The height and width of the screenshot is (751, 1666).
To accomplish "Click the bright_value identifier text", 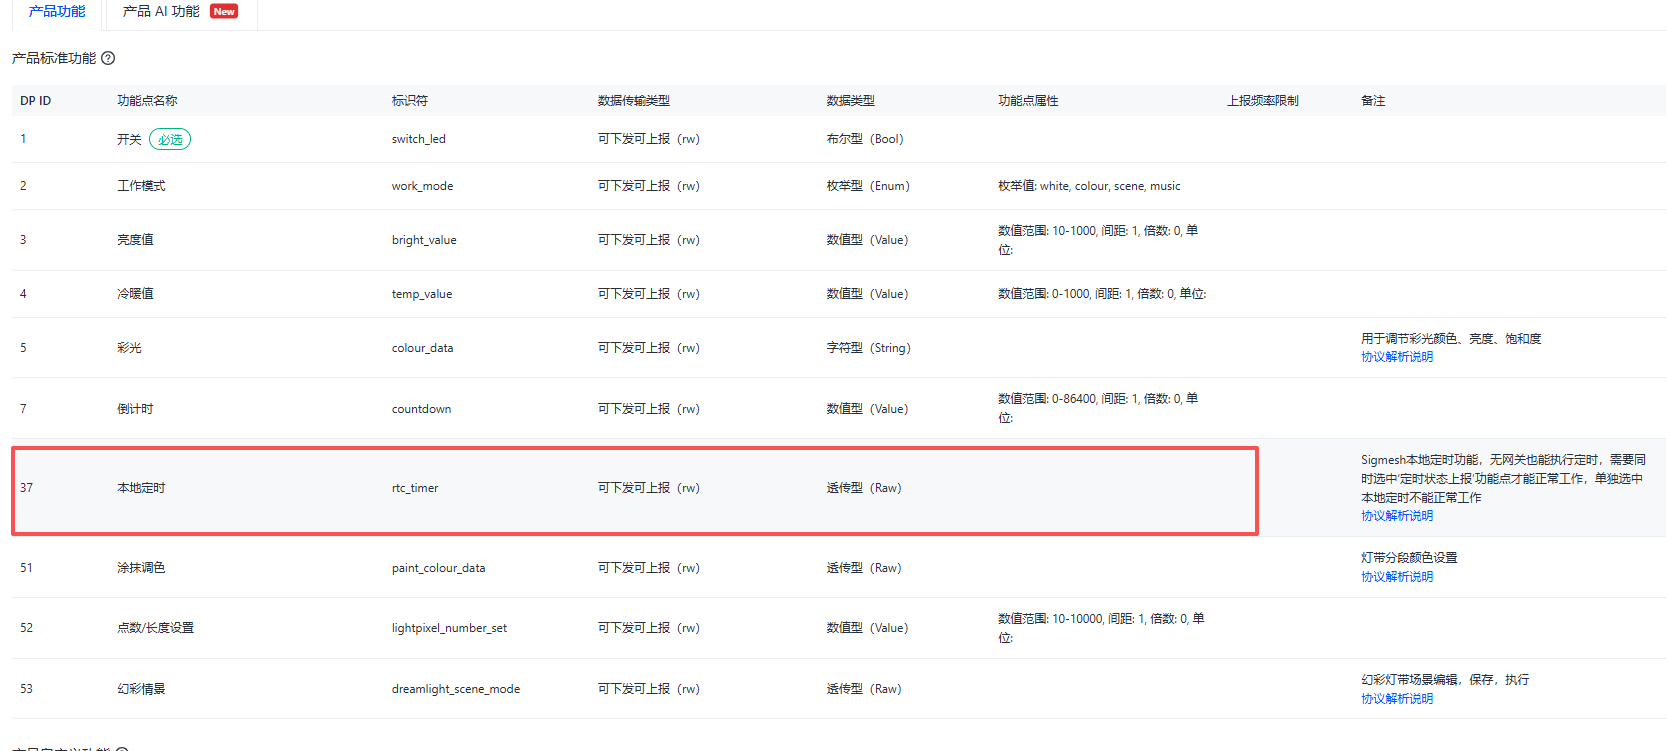I will pyautogui.click(x=423, y=240).
